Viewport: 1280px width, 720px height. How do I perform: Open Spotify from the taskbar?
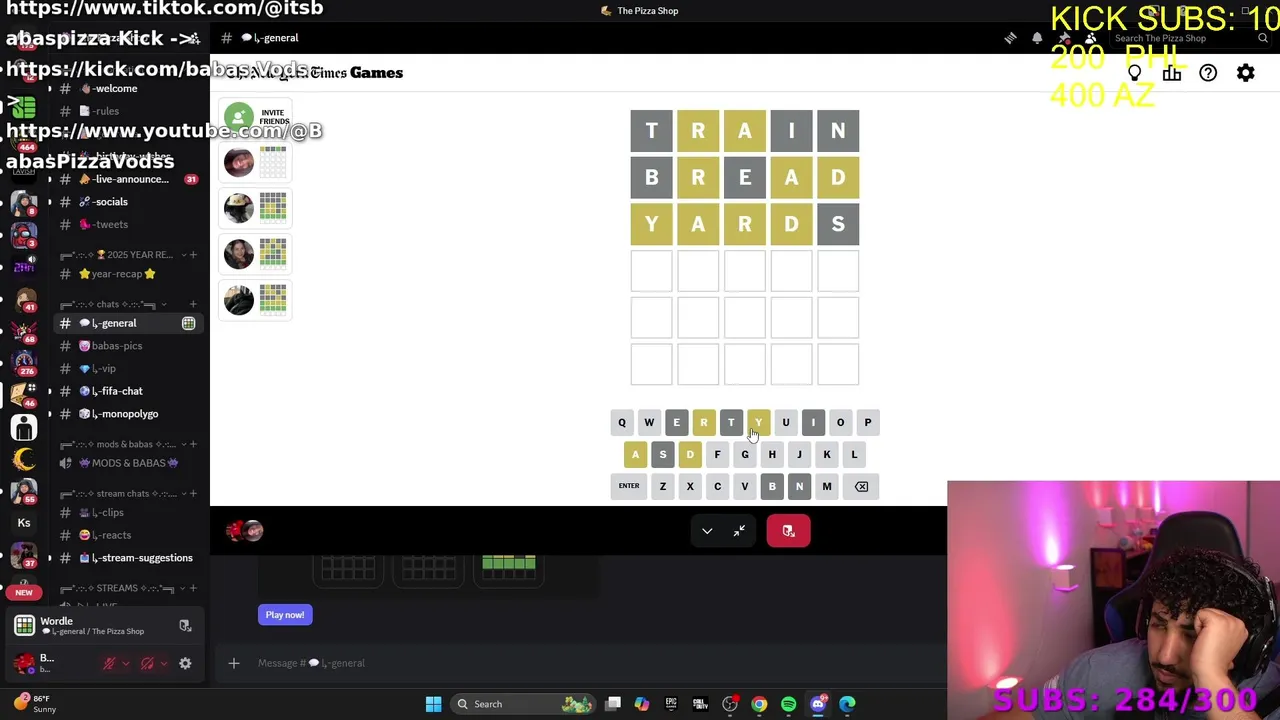click(x=788, y=704)
